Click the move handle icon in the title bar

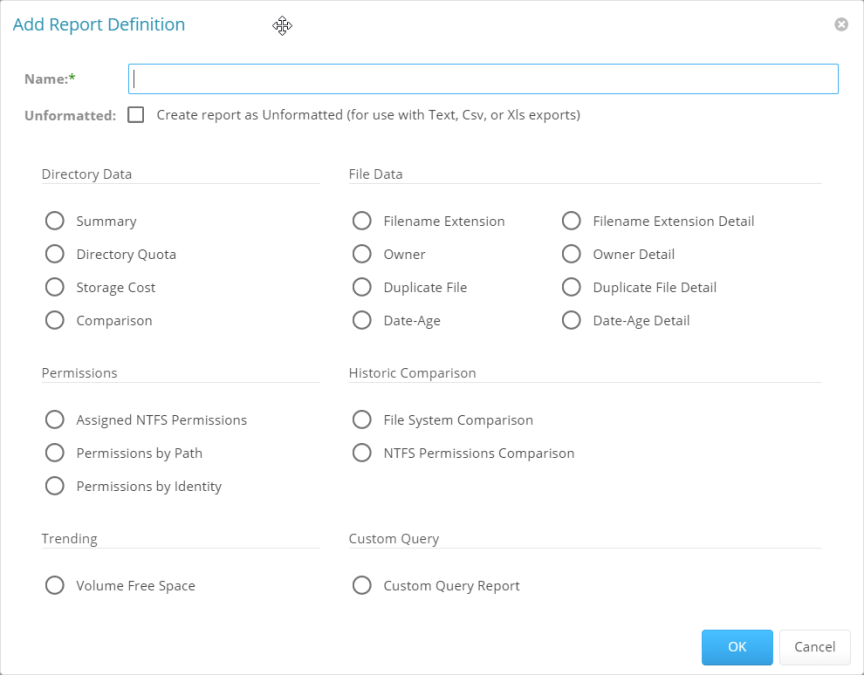coord(282,25)
